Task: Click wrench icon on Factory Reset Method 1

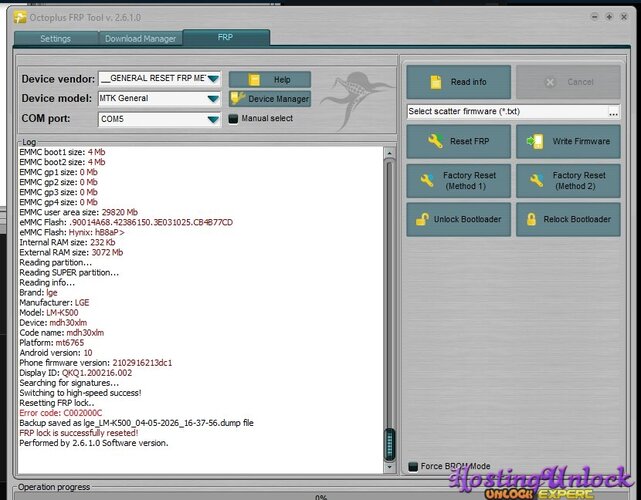Action: (427, 180)
